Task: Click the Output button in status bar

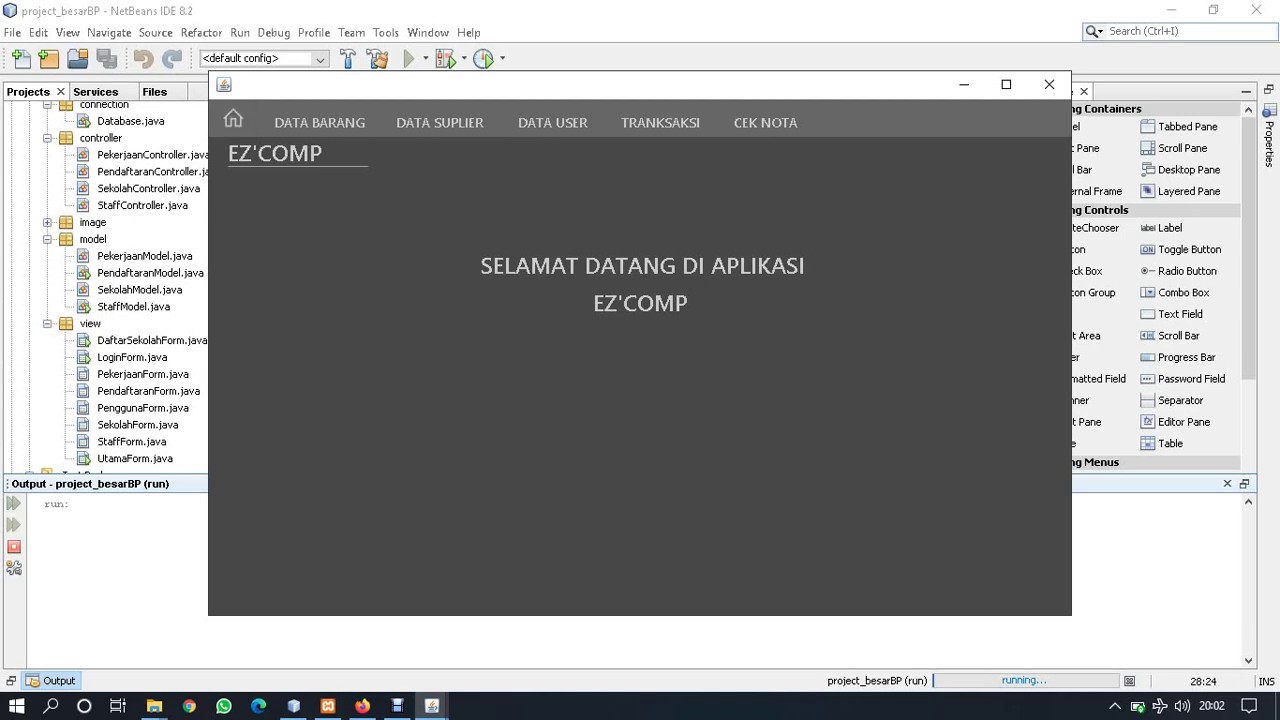Action: tap(50, 681)
